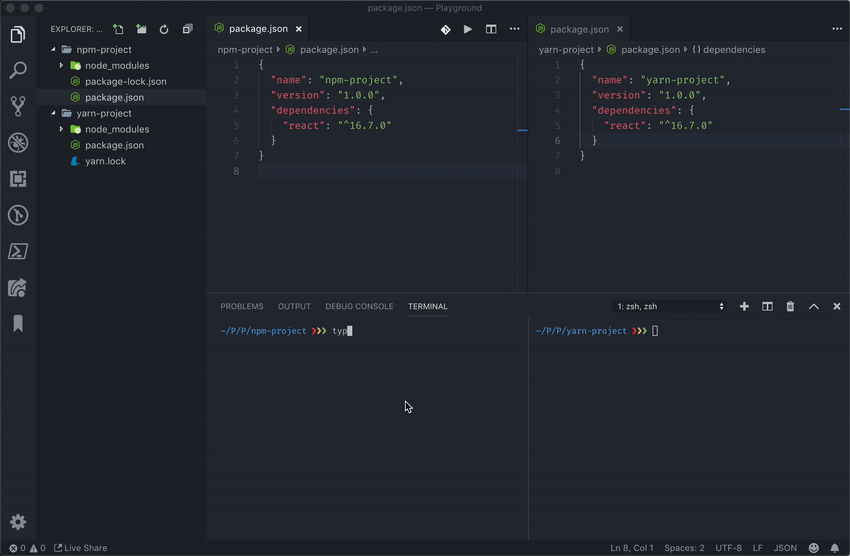Click 'Ln 8, Col 1' in status bar

[x=632, y=548]
